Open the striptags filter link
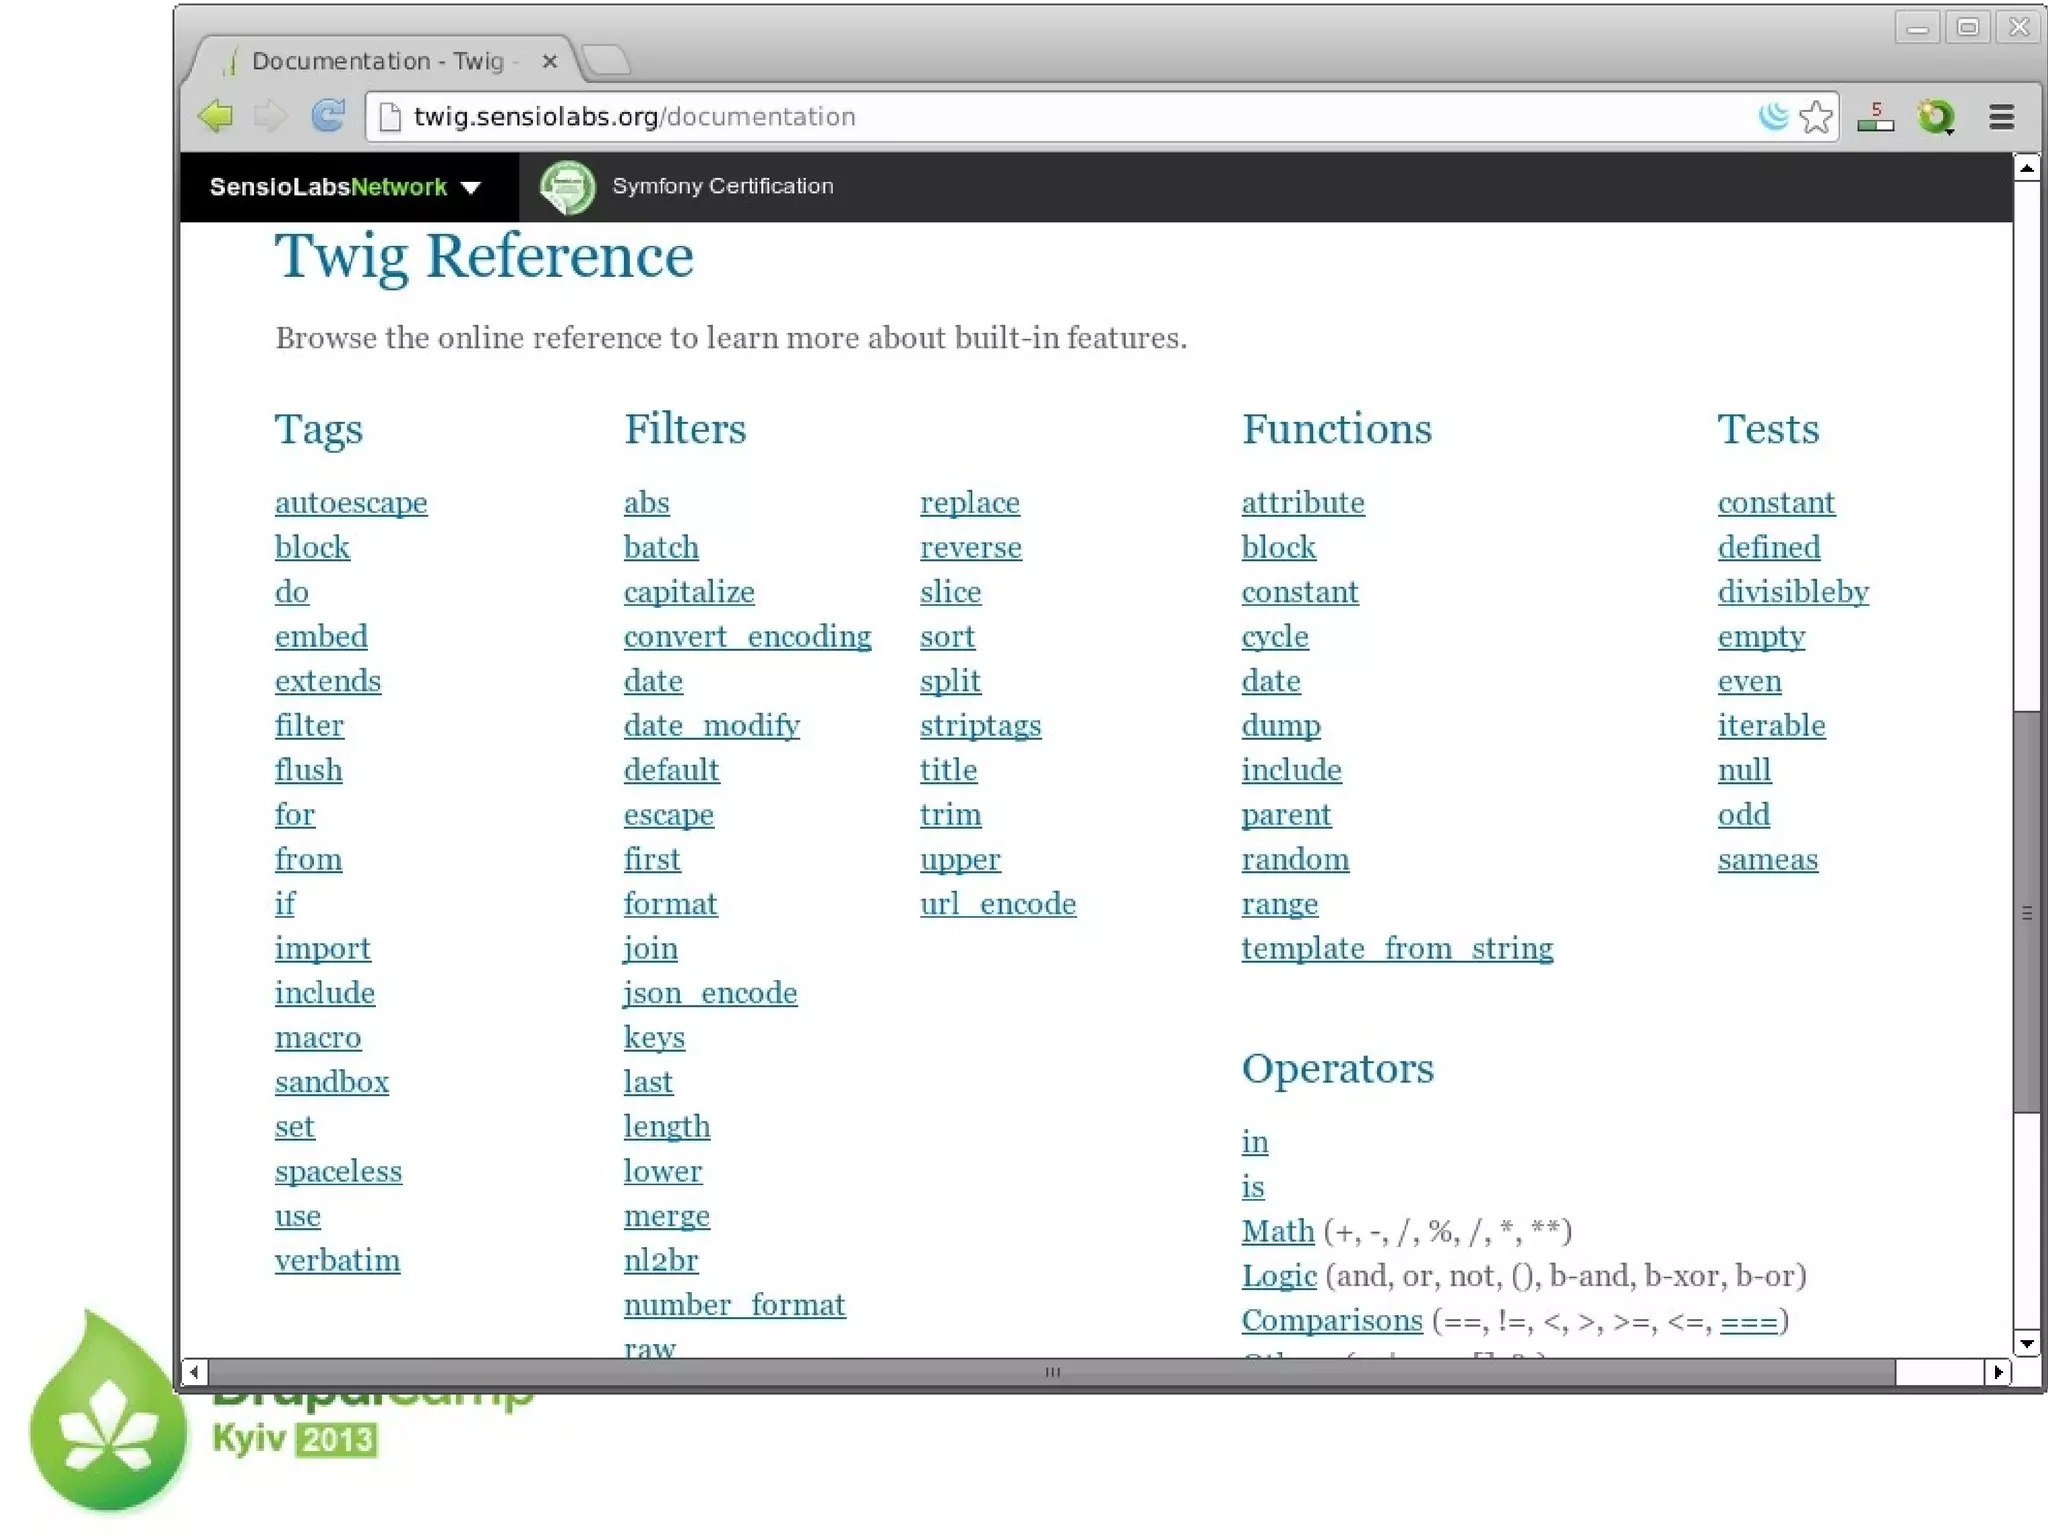The image size is (2048, 1539). [x=981, y=726]
